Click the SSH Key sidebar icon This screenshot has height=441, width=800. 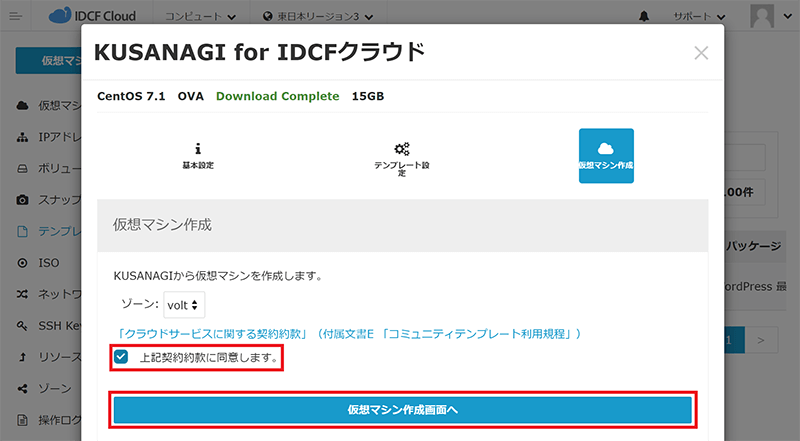(x=22, y=326)
